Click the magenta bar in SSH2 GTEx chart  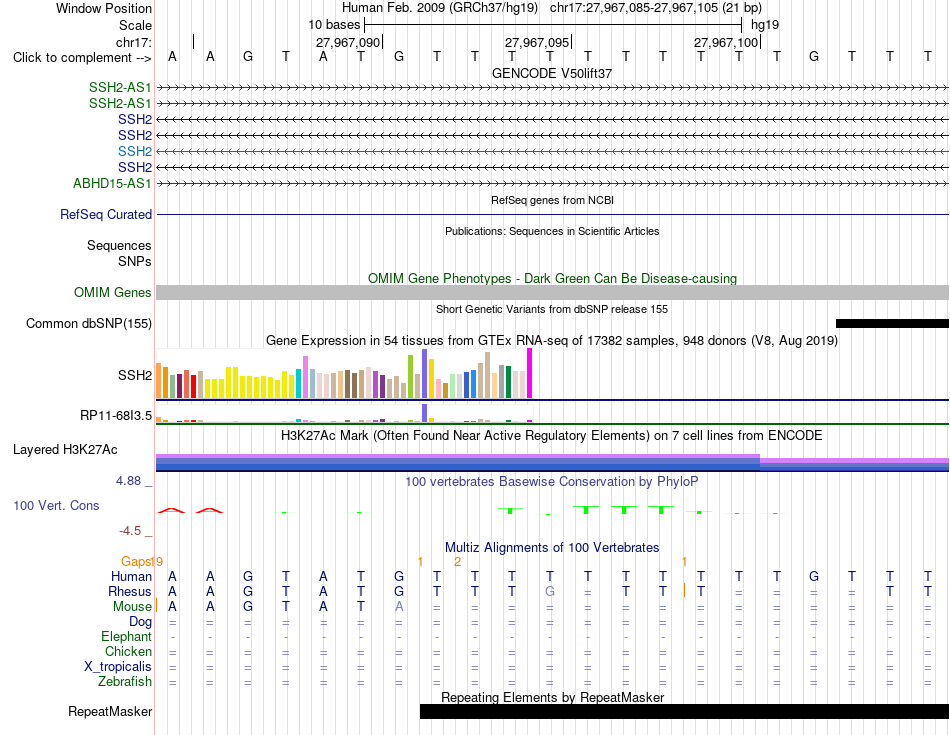pos(530,373)
